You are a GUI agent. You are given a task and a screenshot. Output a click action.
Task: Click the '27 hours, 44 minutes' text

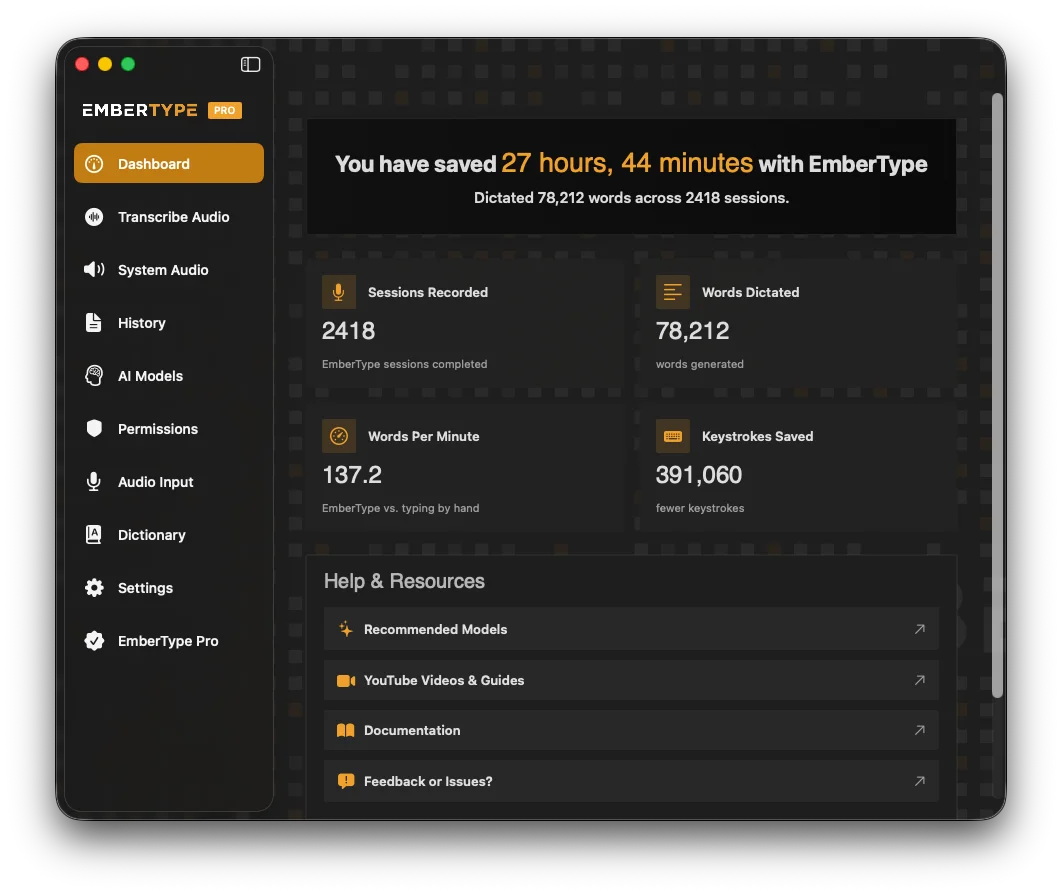pos(626,163)
